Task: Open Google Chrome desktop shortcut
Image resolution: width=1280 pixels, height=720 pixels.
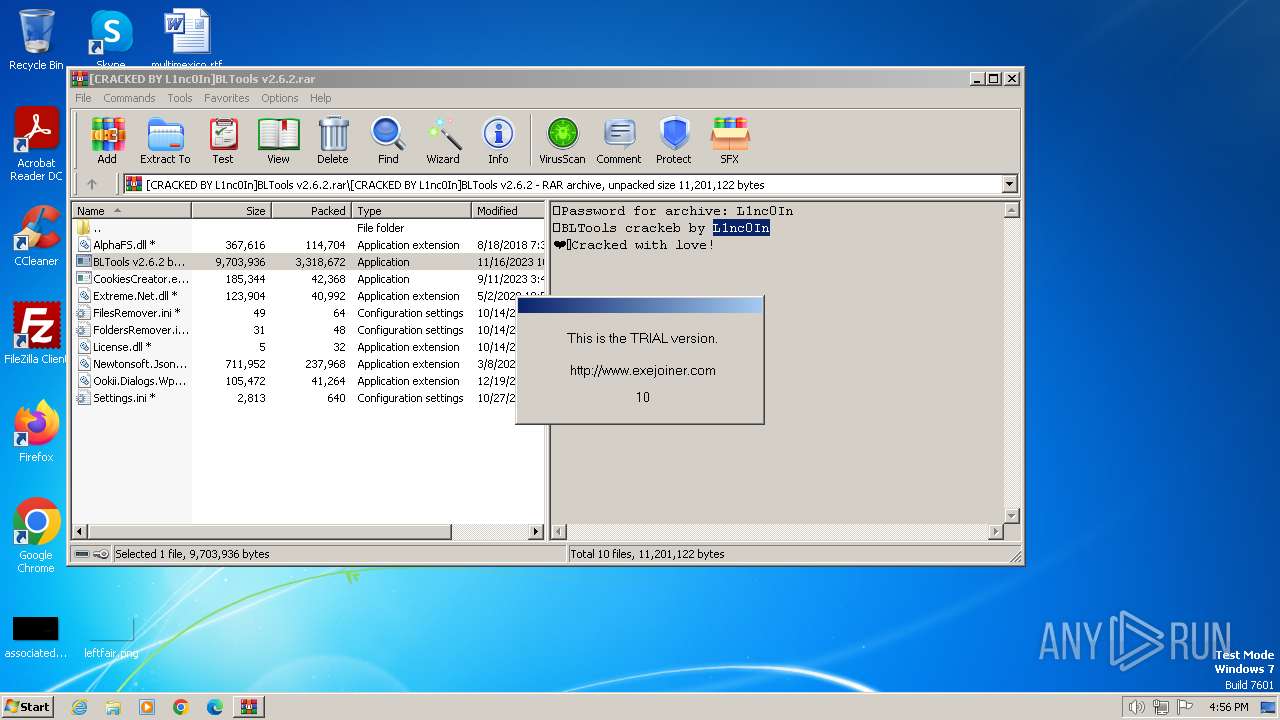Action: (36, 536)
